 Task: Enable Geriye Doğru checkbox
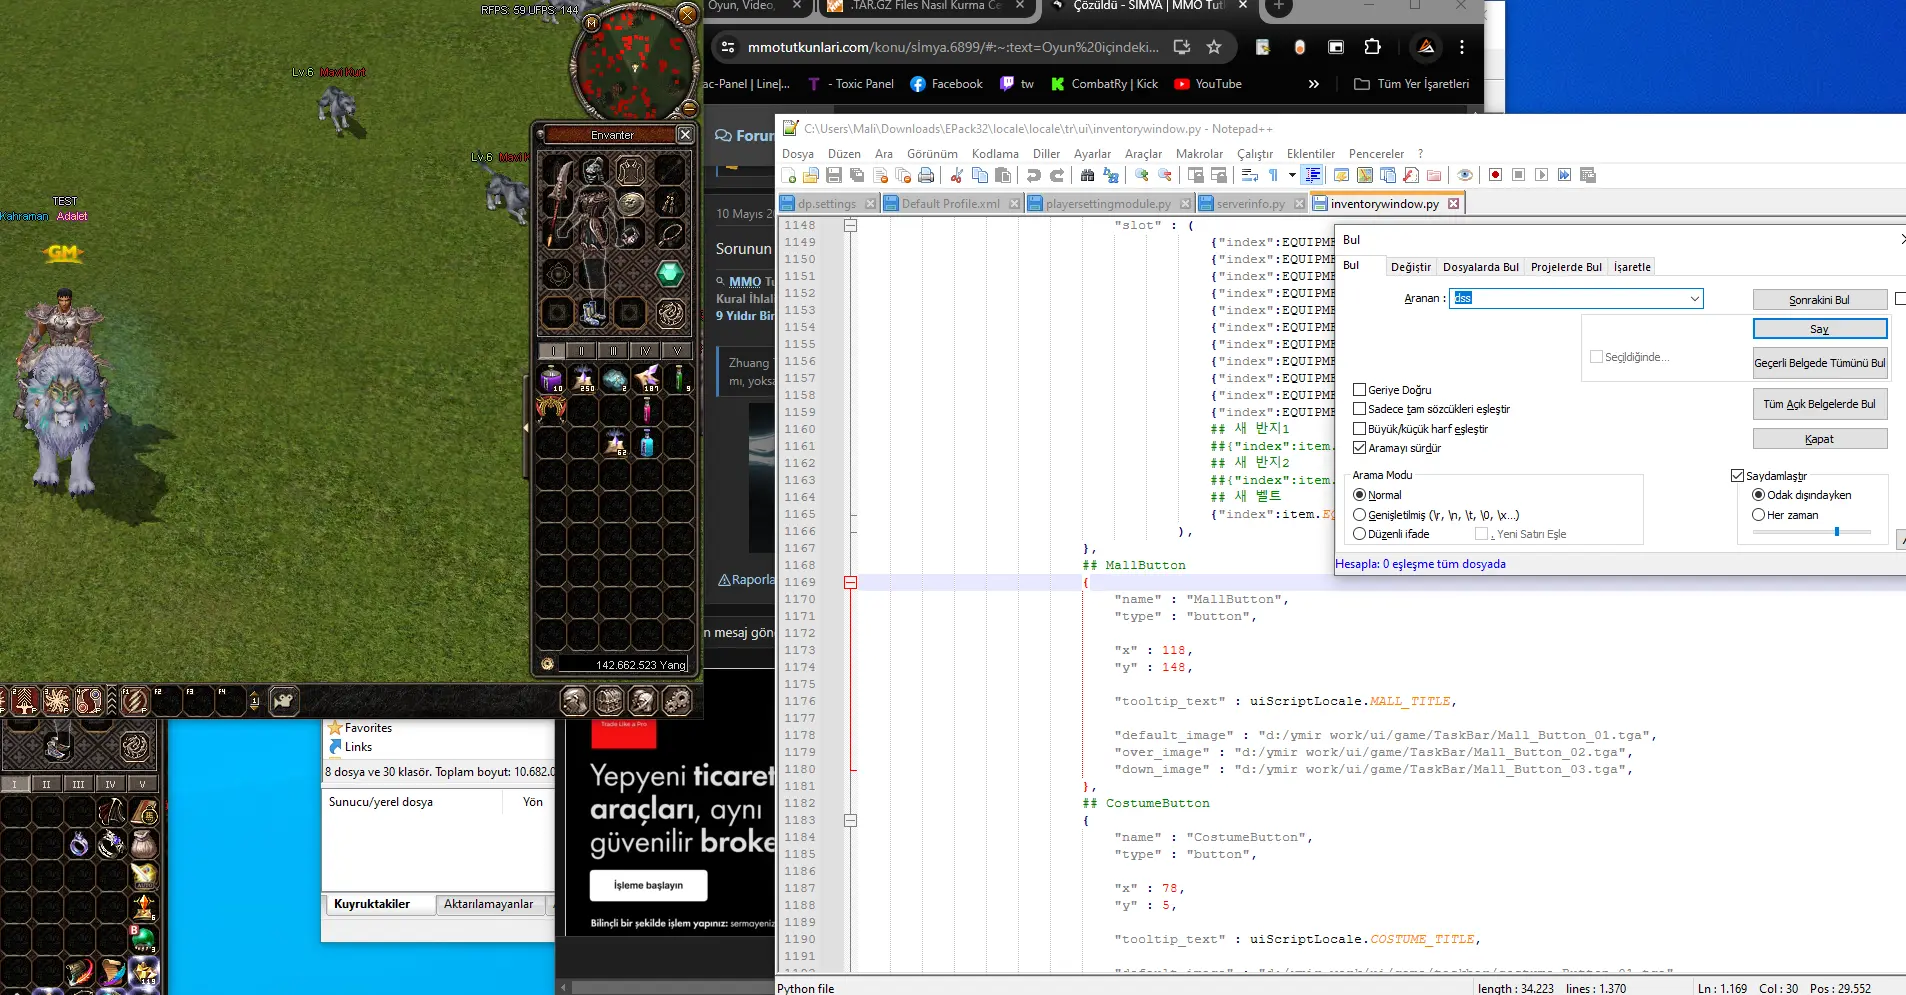pos(1359,390)
